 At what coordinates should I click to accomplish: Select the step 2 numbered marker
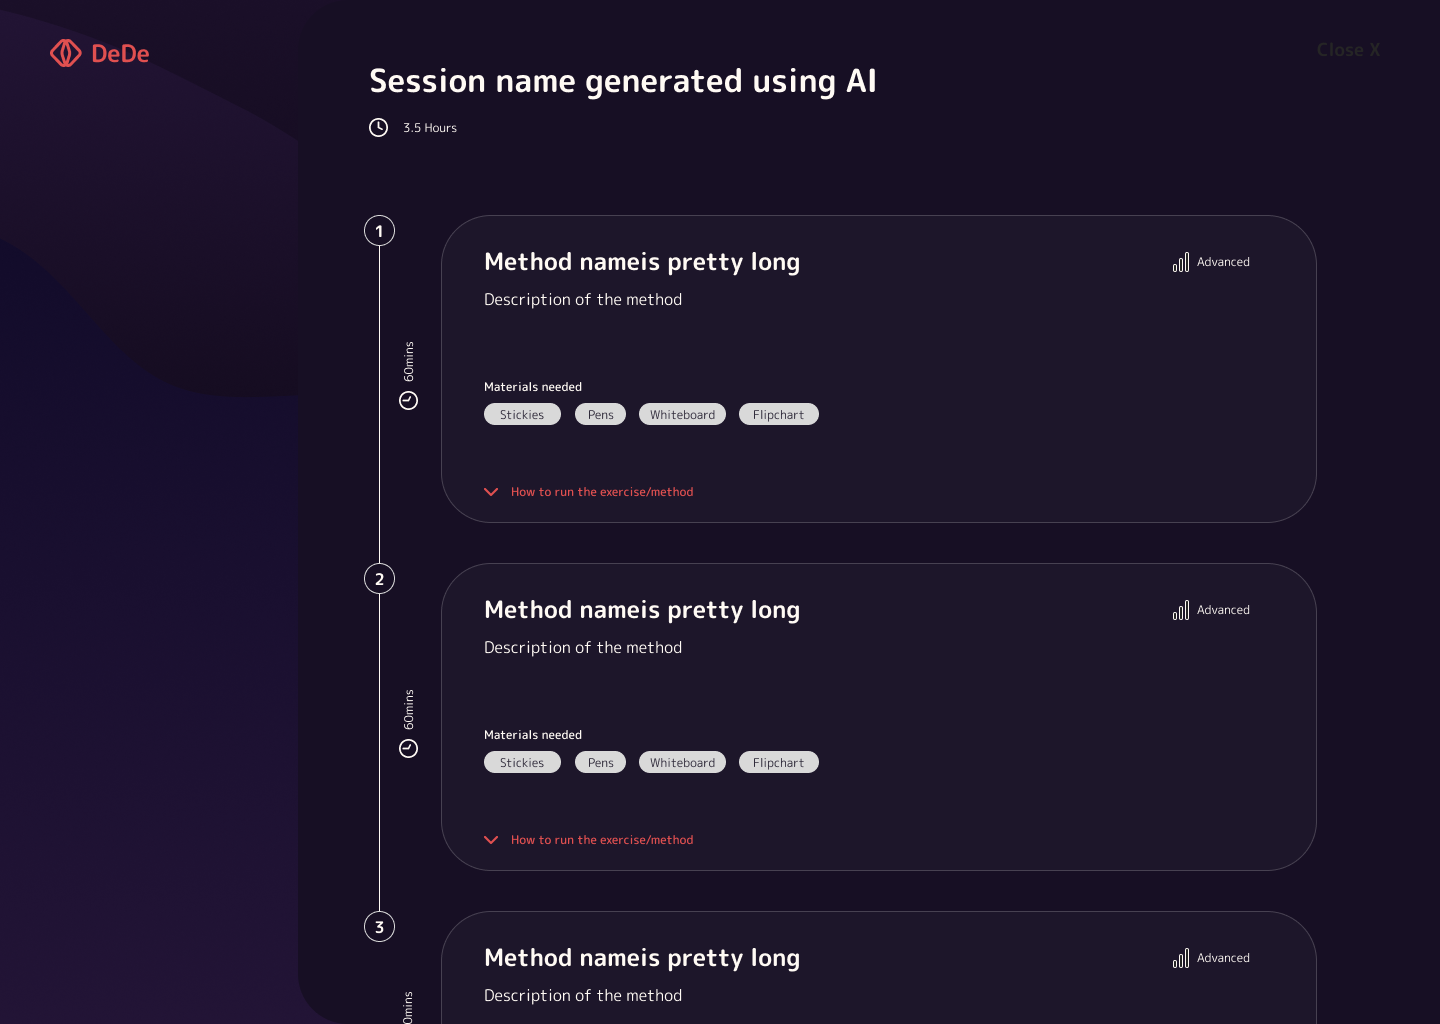point(379,578)
